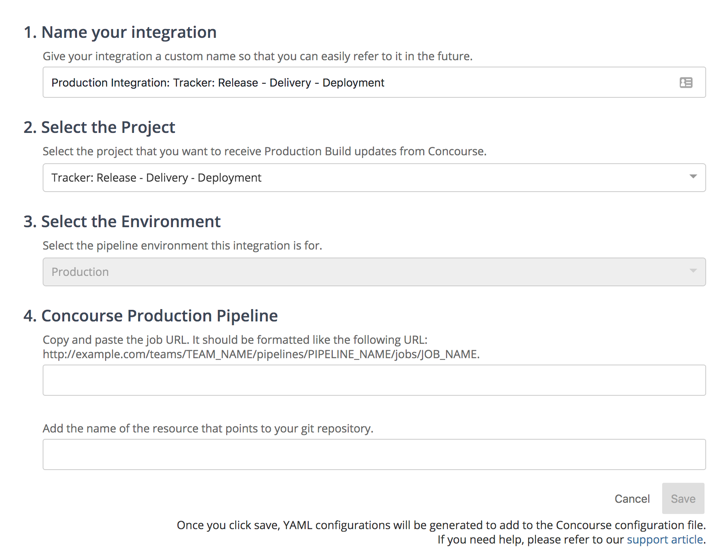Click the "3. Select the Environment" heading
Image resolution: width=728 pixels, height=555 pixels.
122,221
